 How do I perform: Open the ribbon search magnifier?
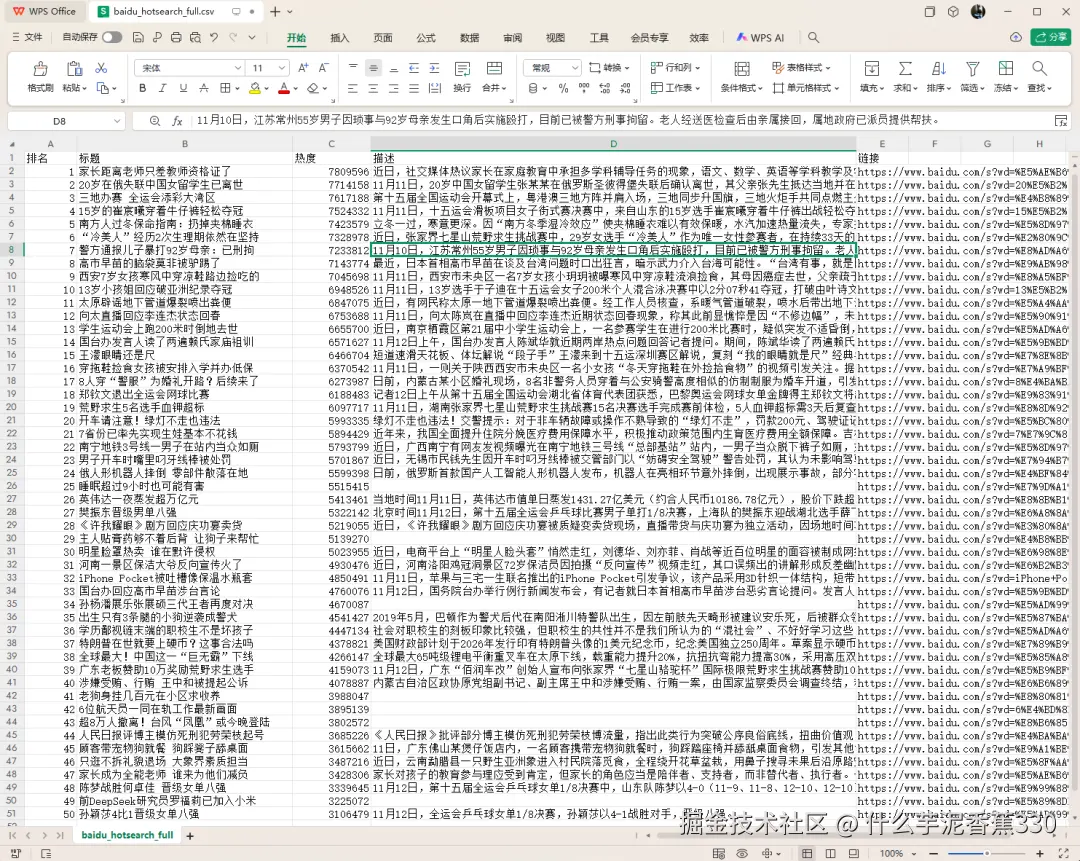[x=813, y=37]
